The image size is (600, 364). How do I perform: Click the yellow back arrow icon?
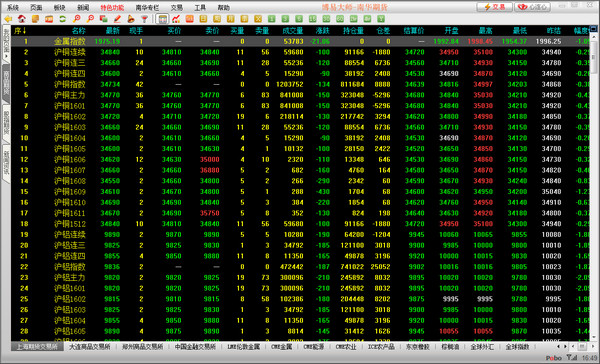coord(8,19)
